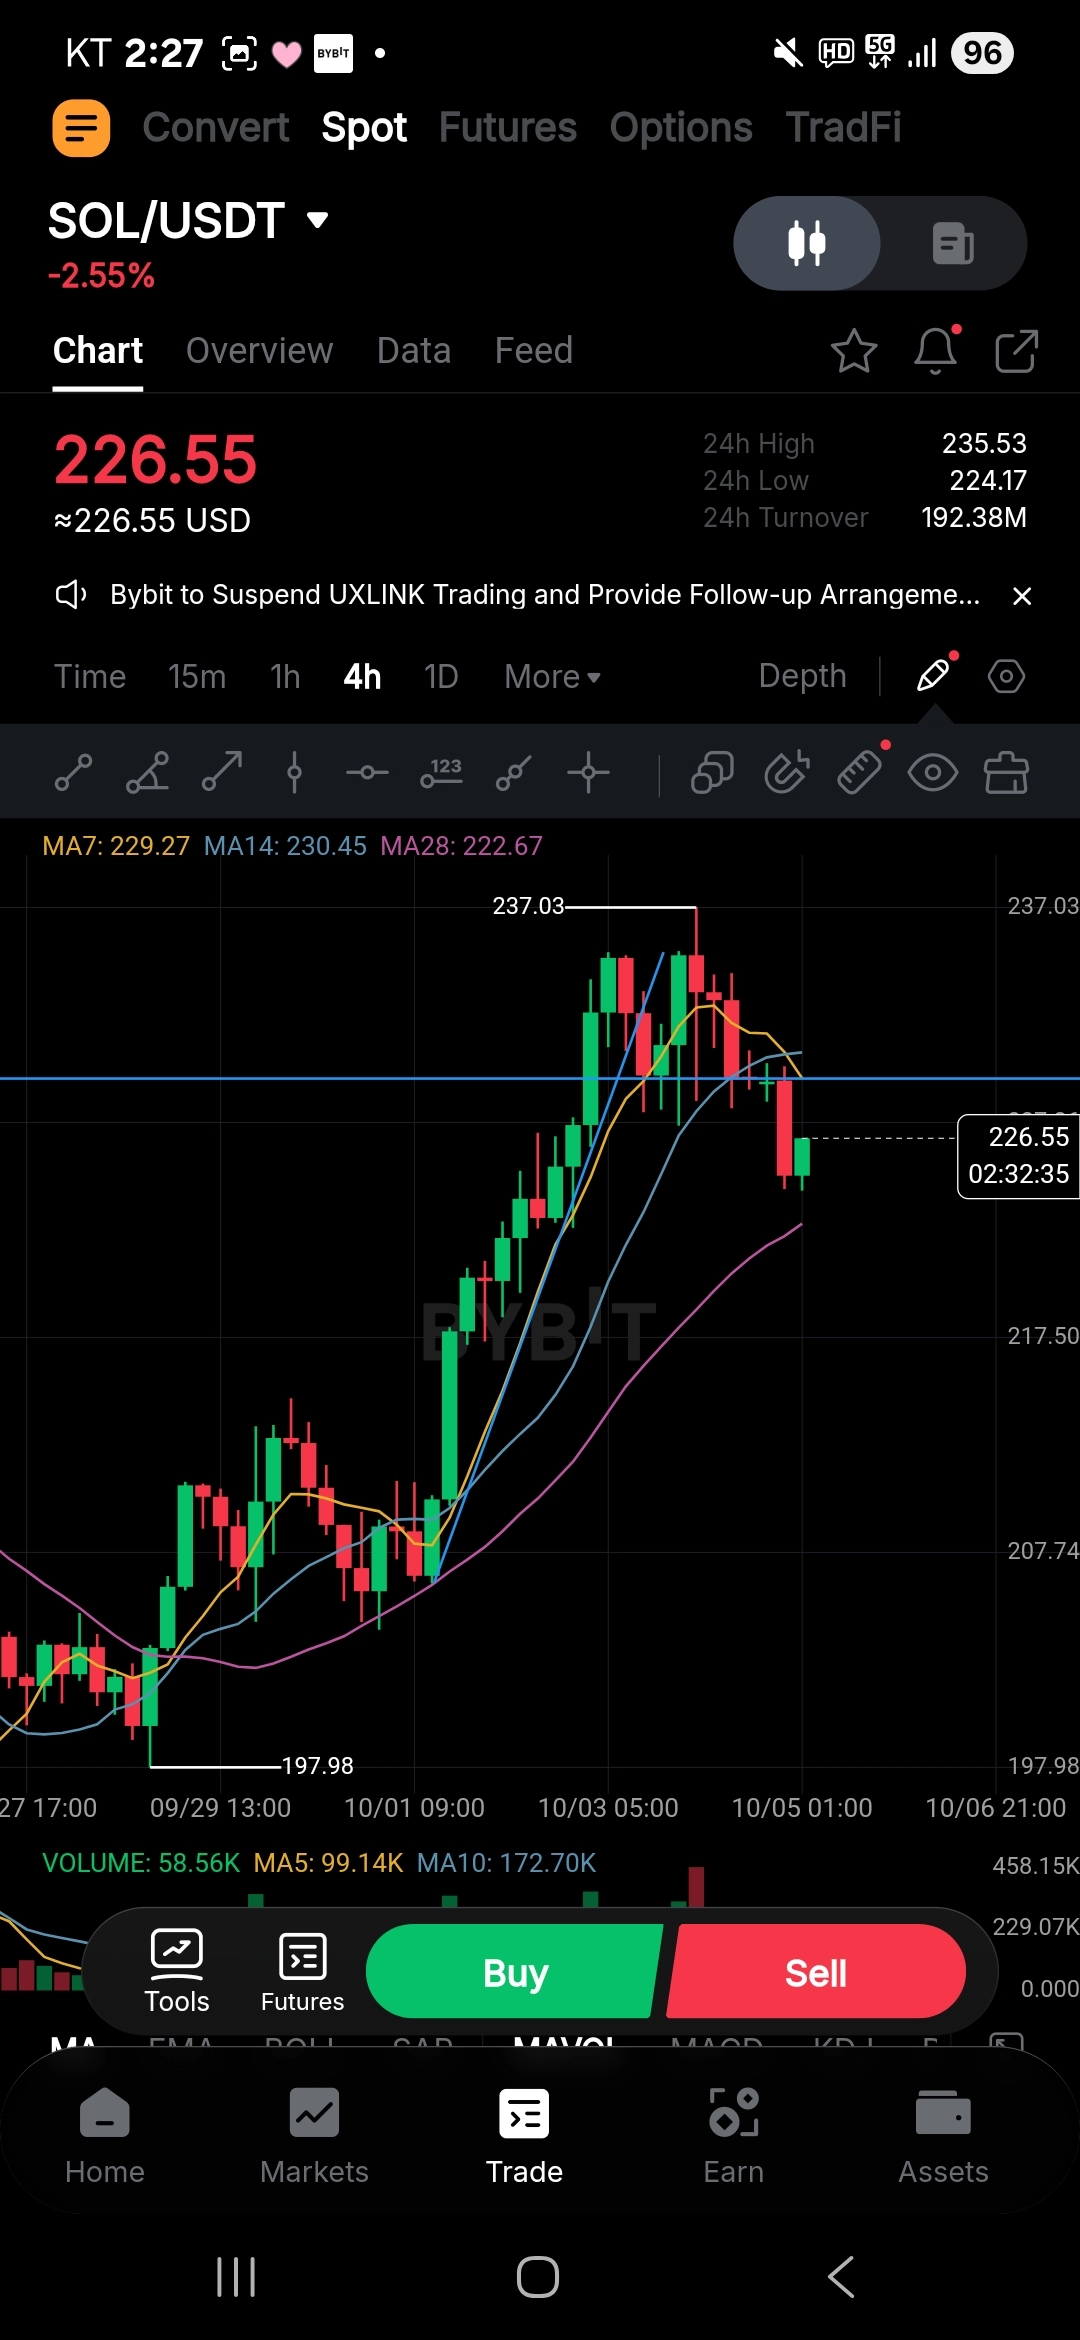Open the TradFi tab
This screenshot has width=1080, height=2340.
click(x=843, y=128)
